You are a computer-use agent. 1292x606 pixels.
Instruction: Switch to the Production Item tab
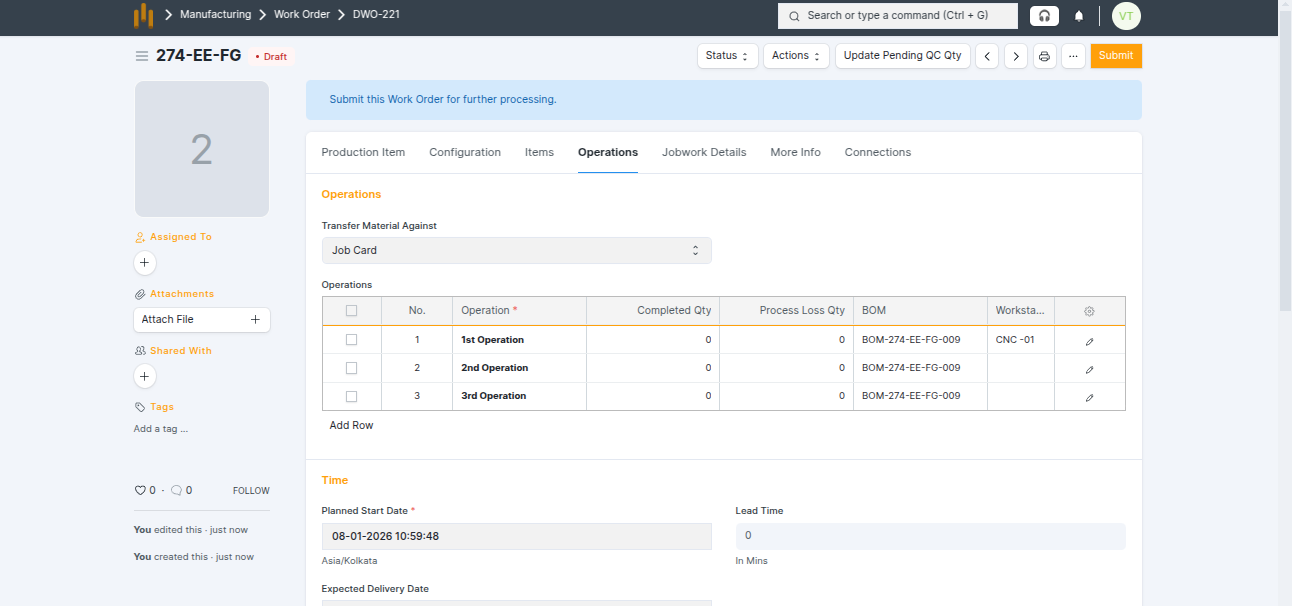click(363, 153)
